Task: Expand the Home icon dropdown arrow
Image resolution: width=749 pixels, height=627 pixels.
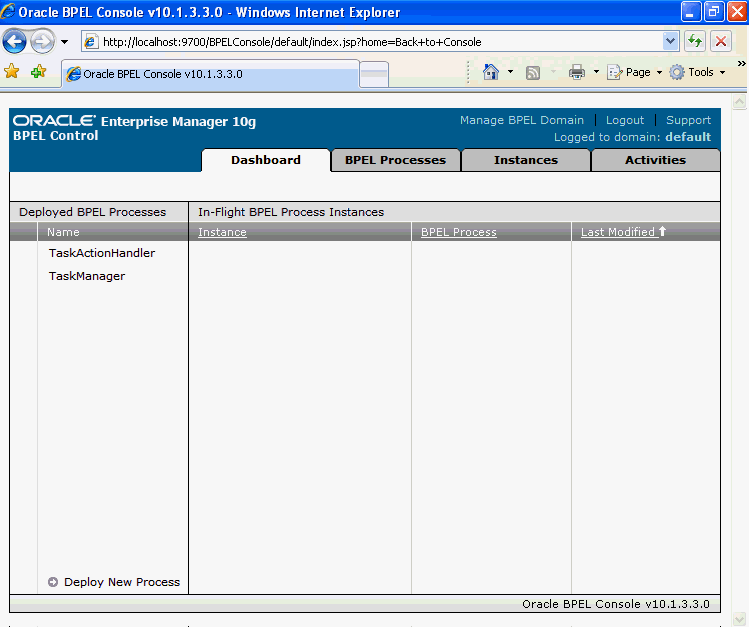Action: click(510, 72)
